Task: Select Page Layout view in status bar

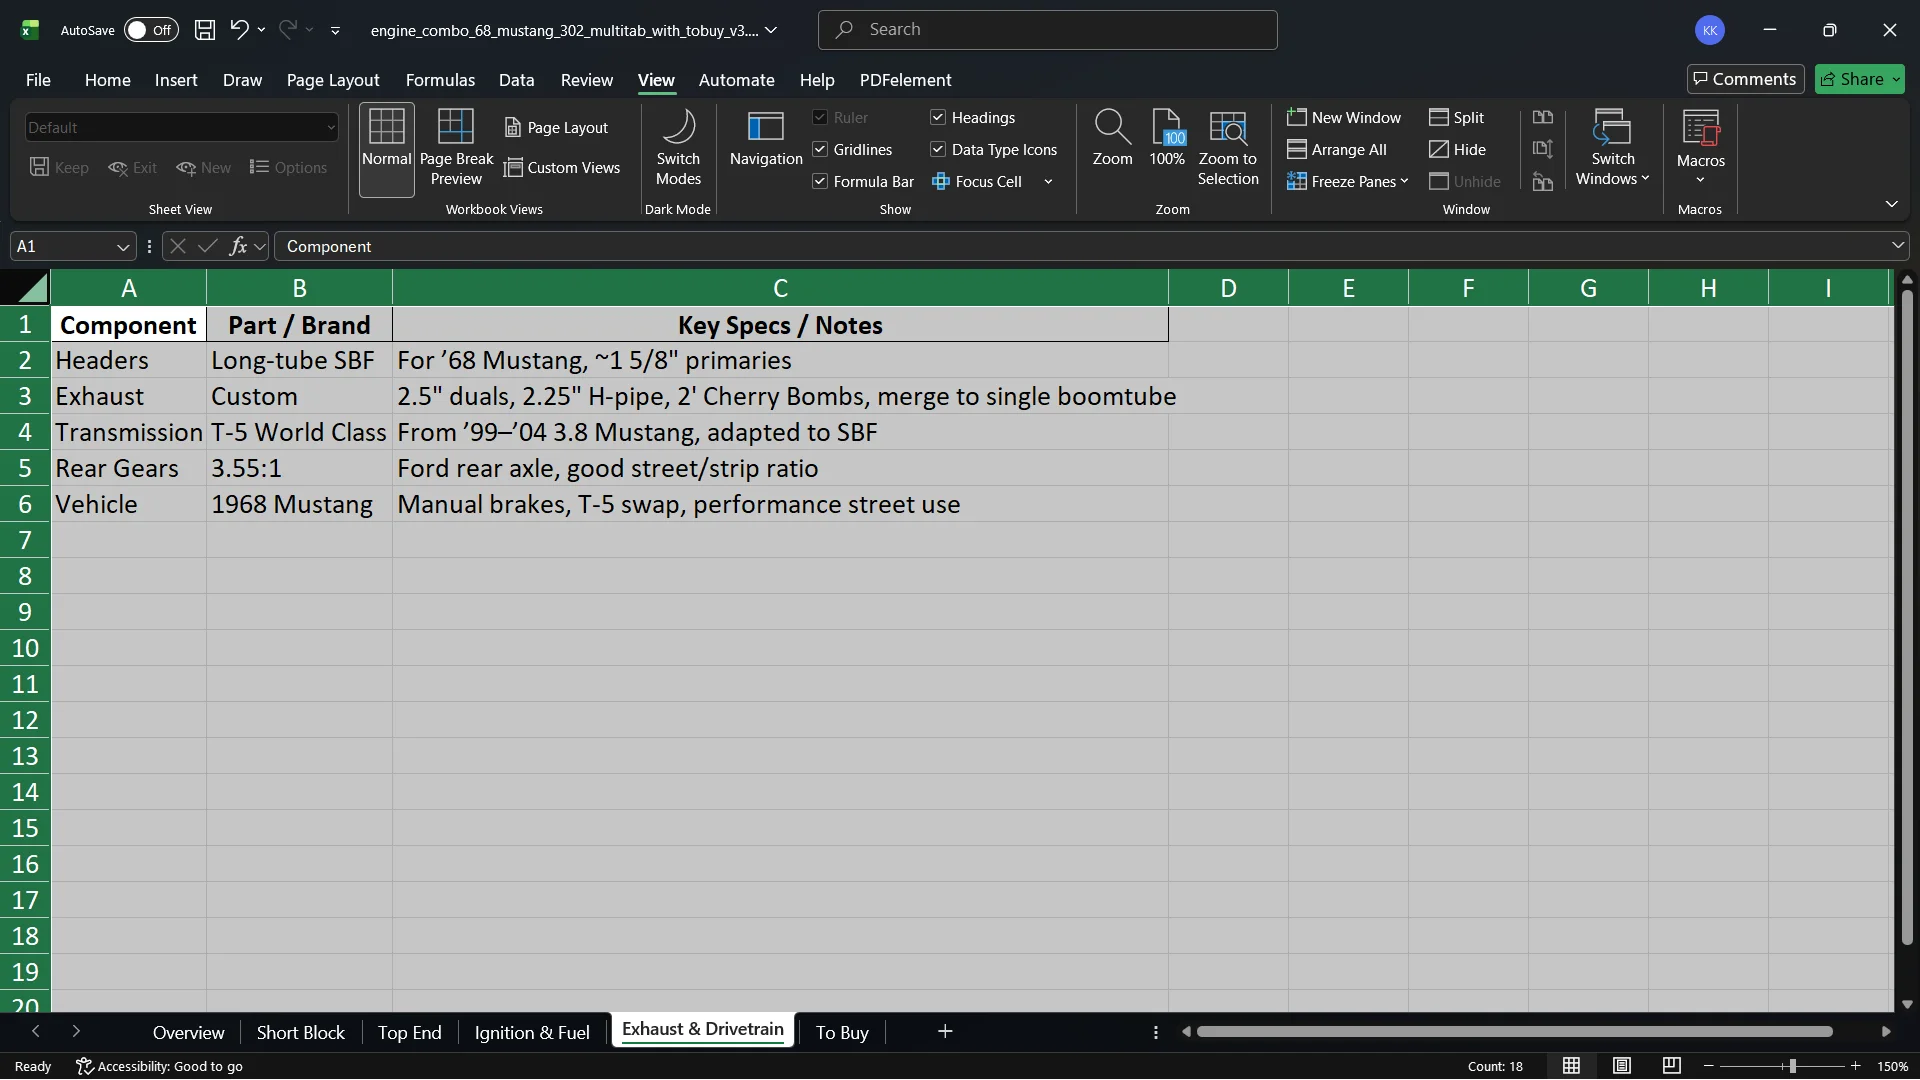Action: point(1622,1066)
